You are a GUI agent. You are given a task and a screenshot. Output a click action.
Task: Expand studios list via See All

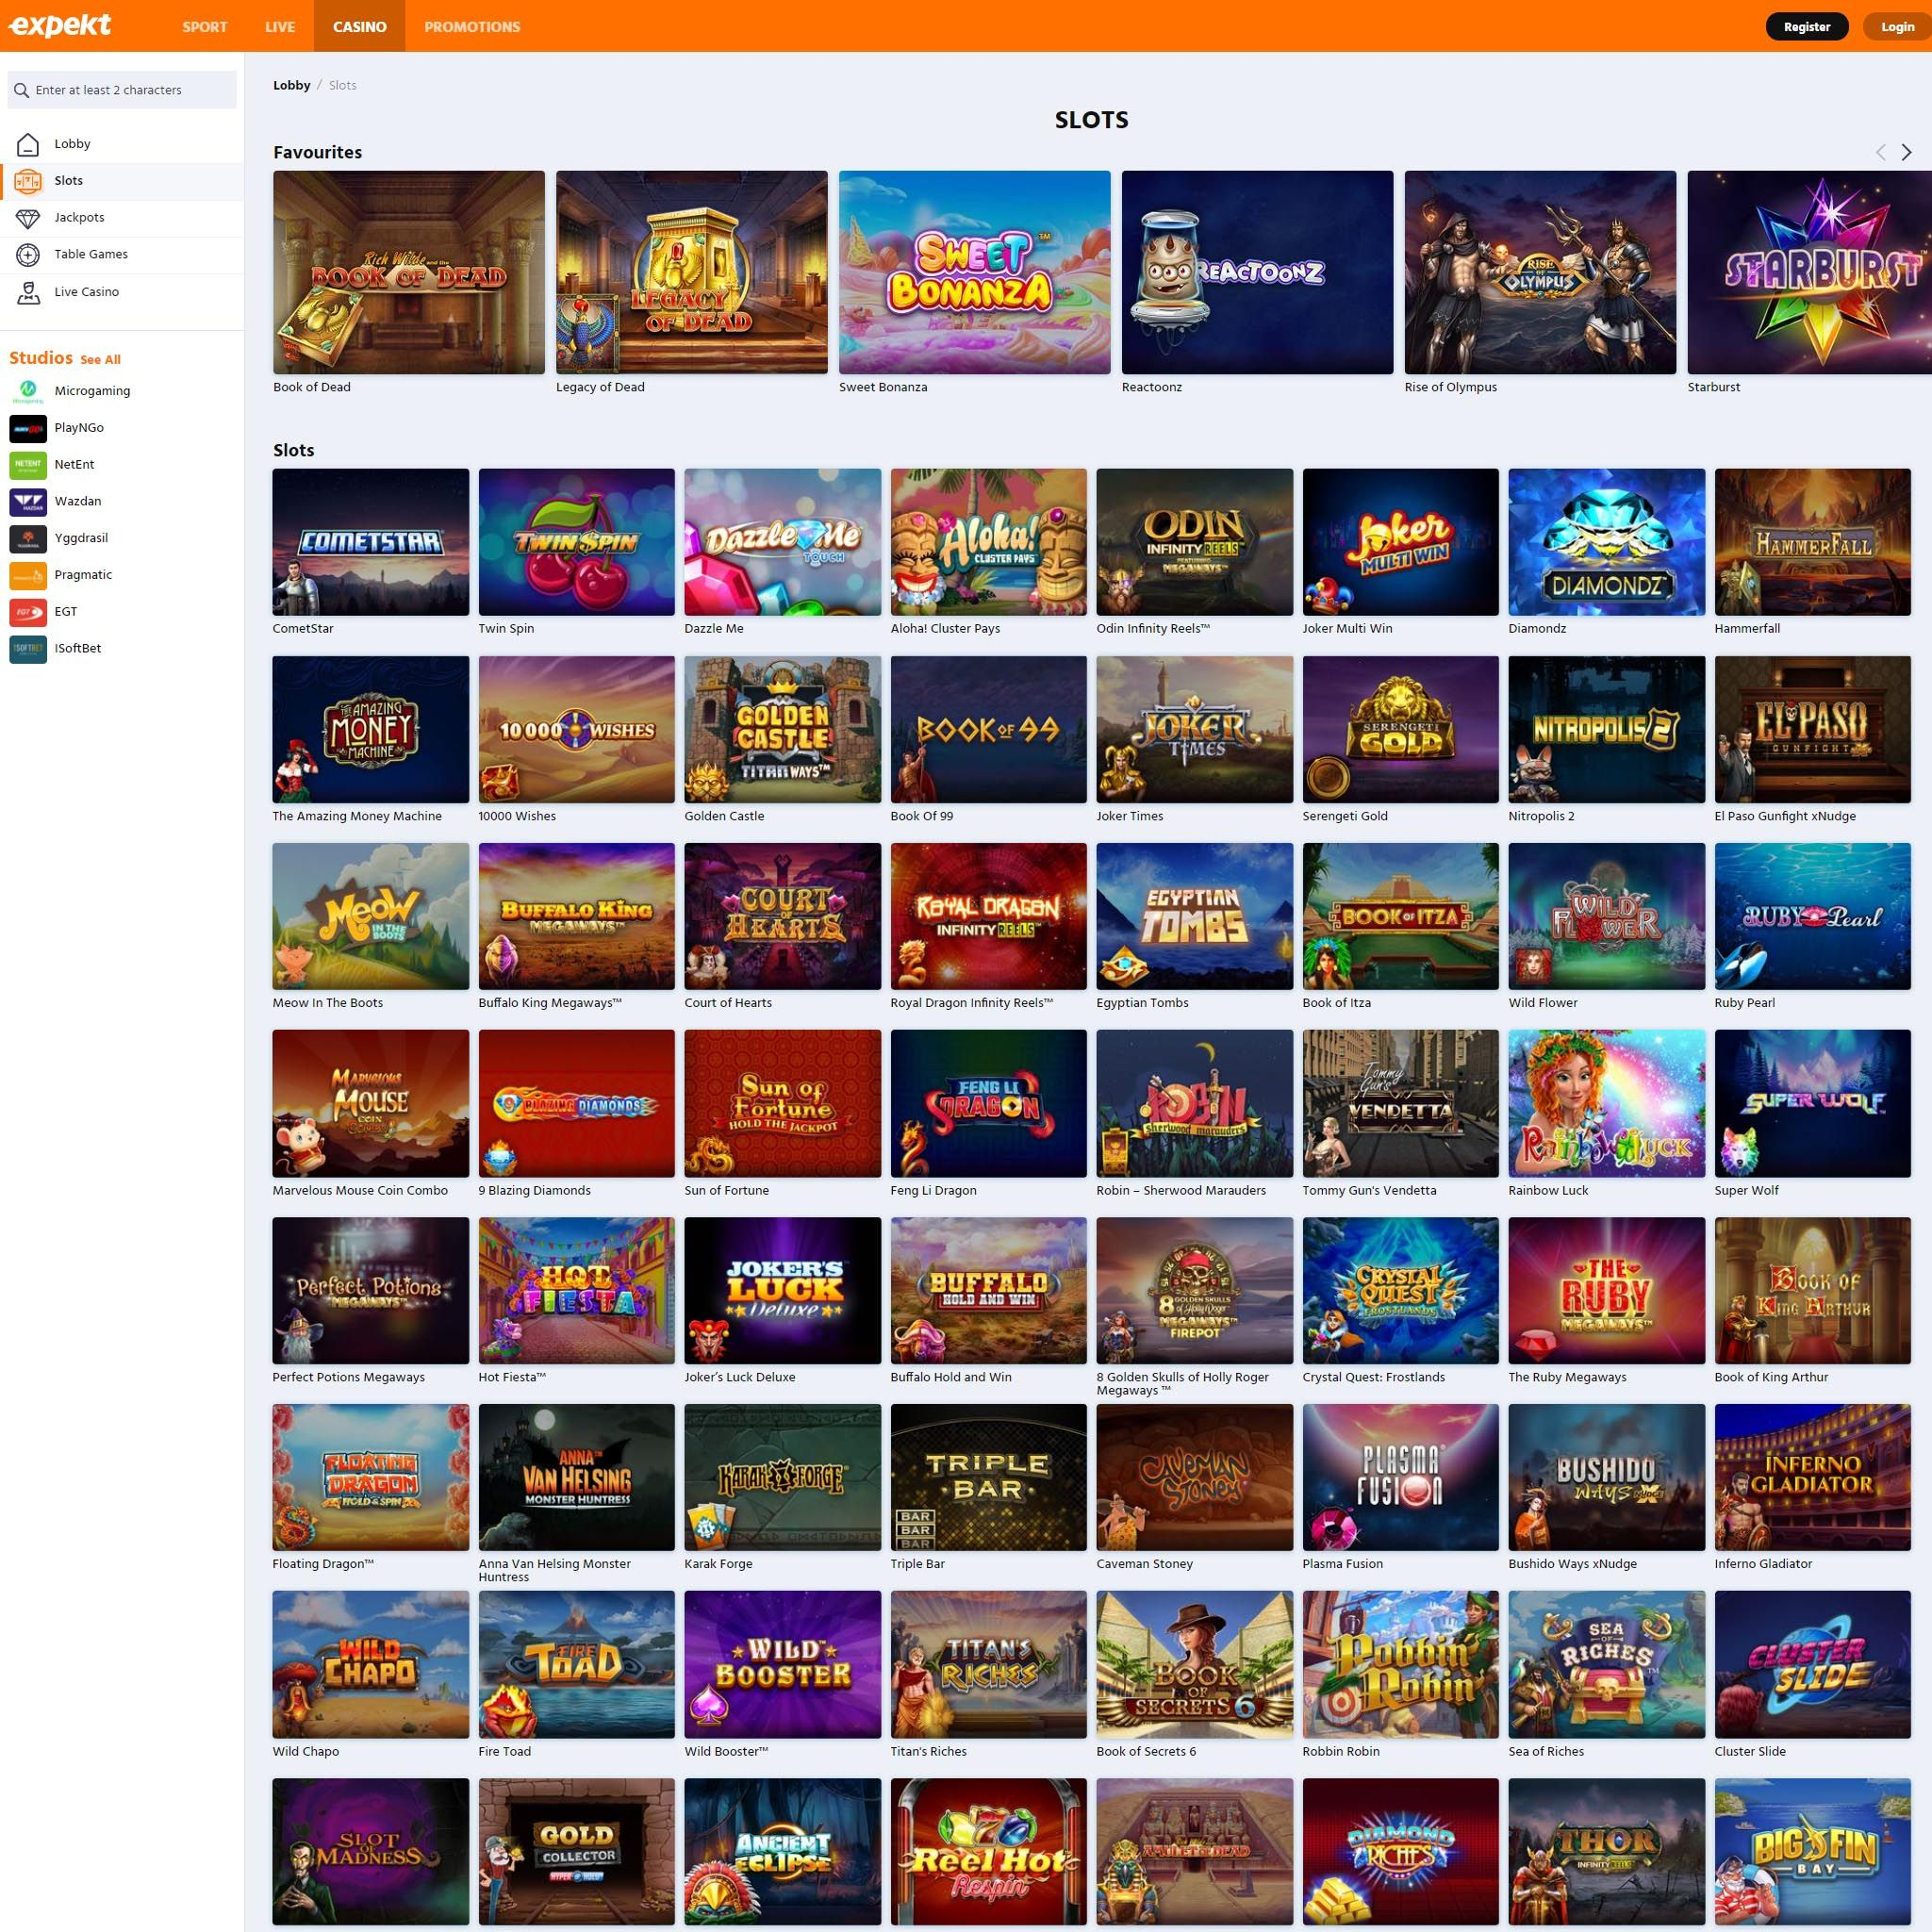(100, 359)
